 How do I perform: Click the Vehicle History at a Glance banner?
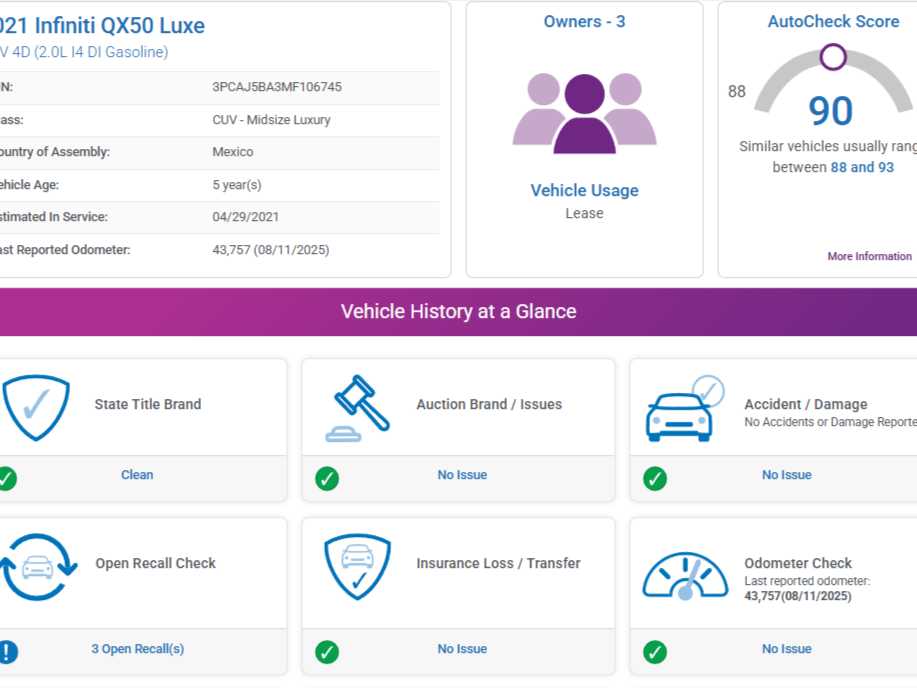pos(458,312)
